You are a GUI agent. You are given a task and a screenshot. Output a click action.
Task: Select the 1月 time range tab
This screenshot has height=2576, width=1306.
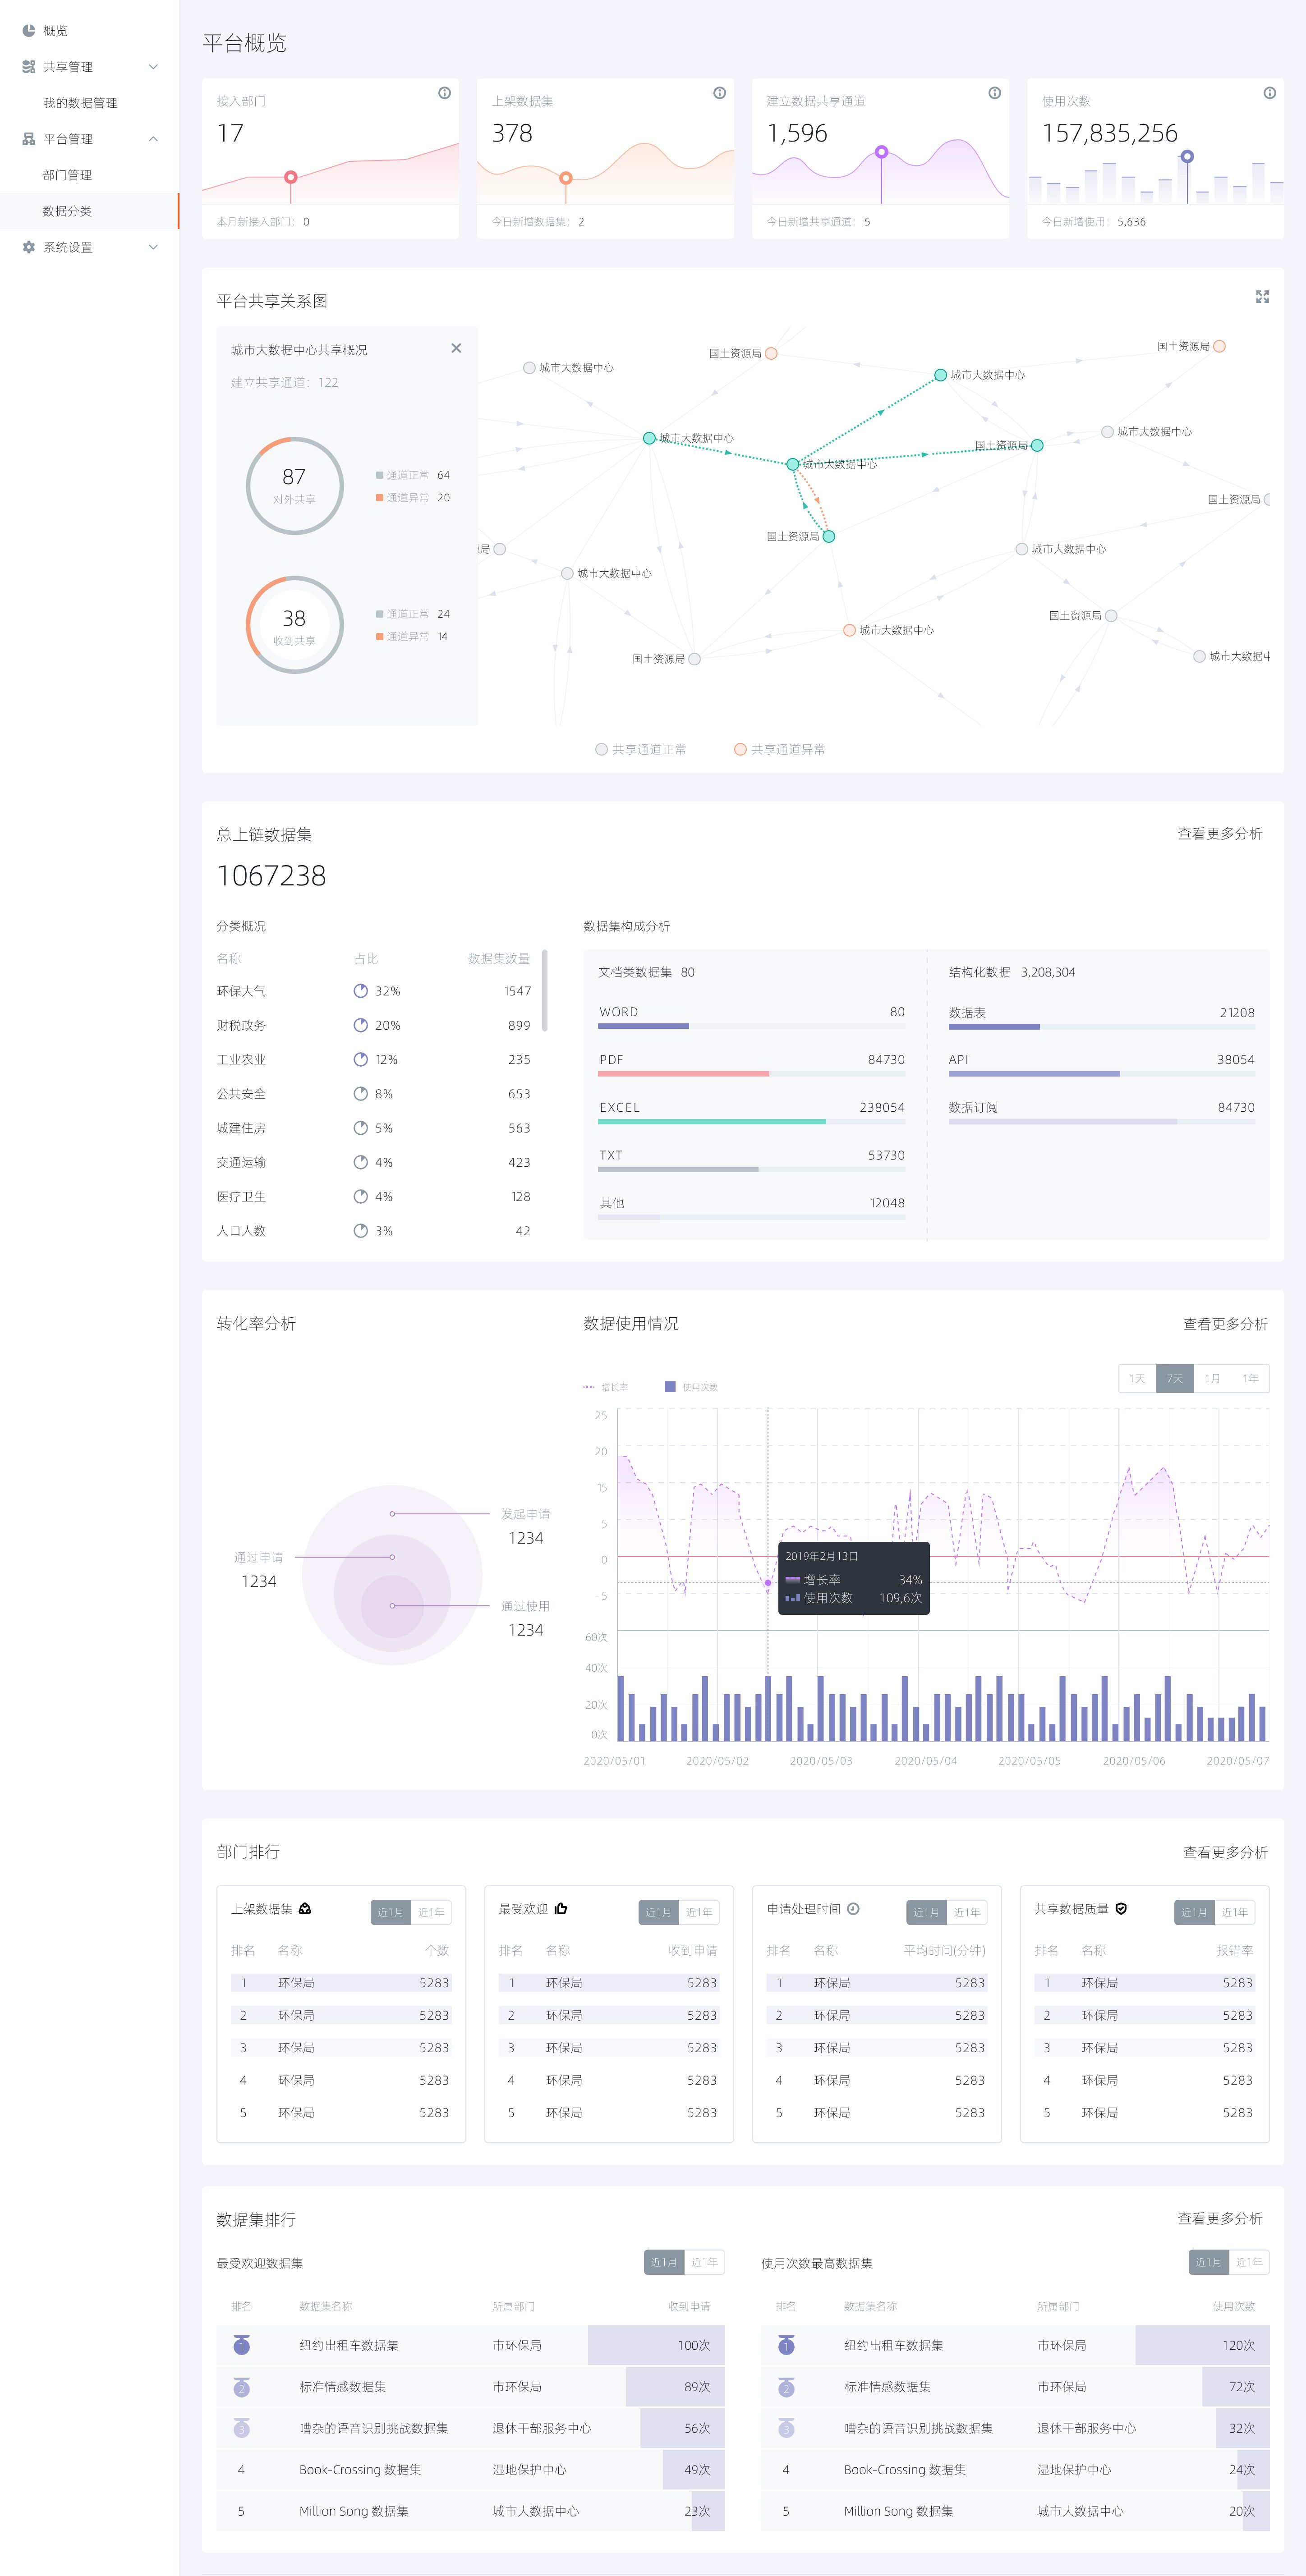pyautogui.click(x=1212, y=1378)
